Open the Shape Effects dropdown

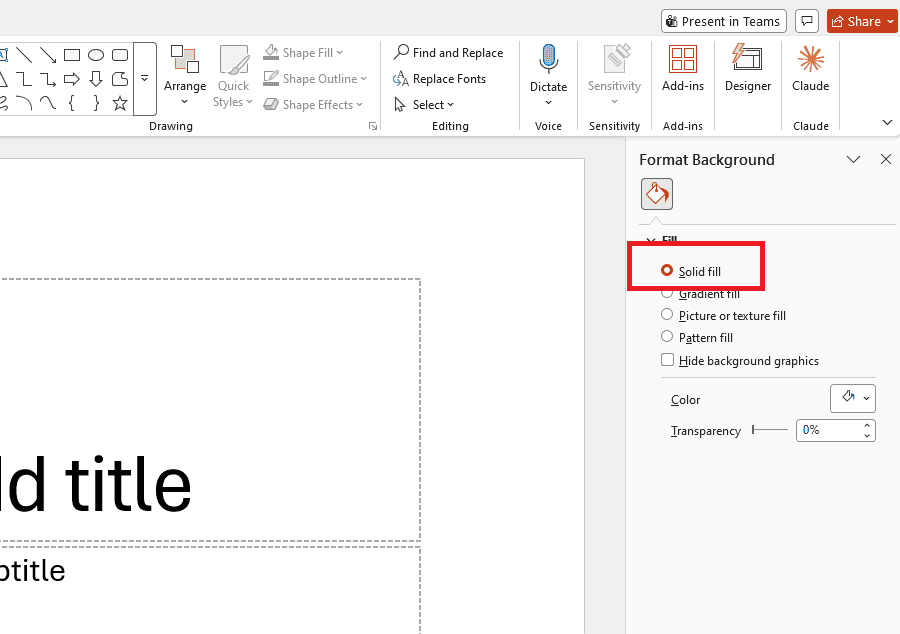[x=313, y=104]
